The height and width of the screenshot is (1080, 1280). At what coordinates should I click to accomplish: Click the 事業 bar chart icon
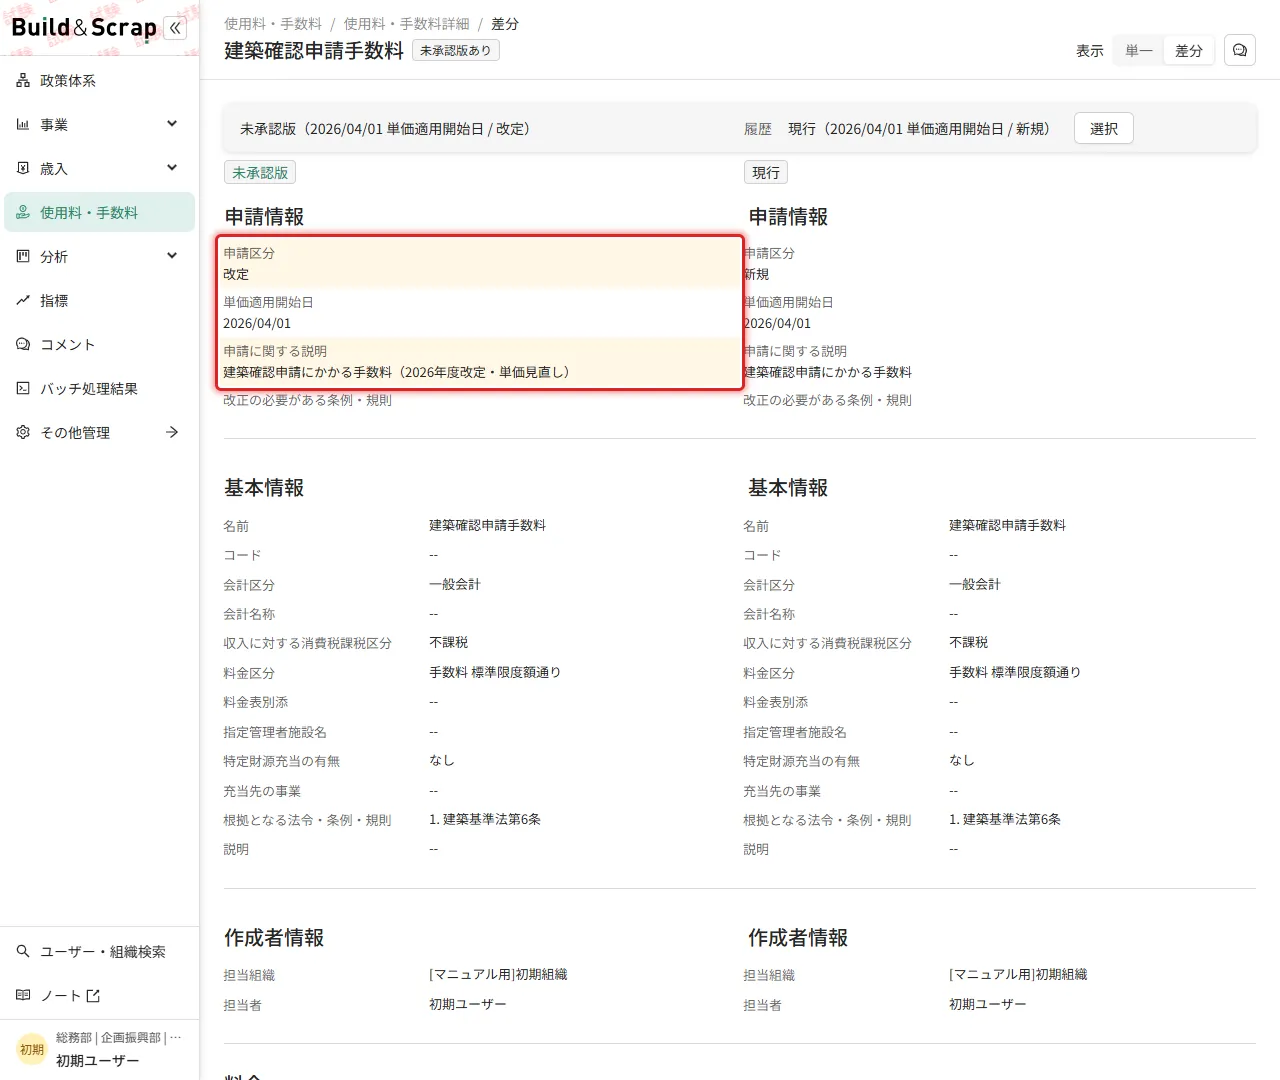pos(23,125)
